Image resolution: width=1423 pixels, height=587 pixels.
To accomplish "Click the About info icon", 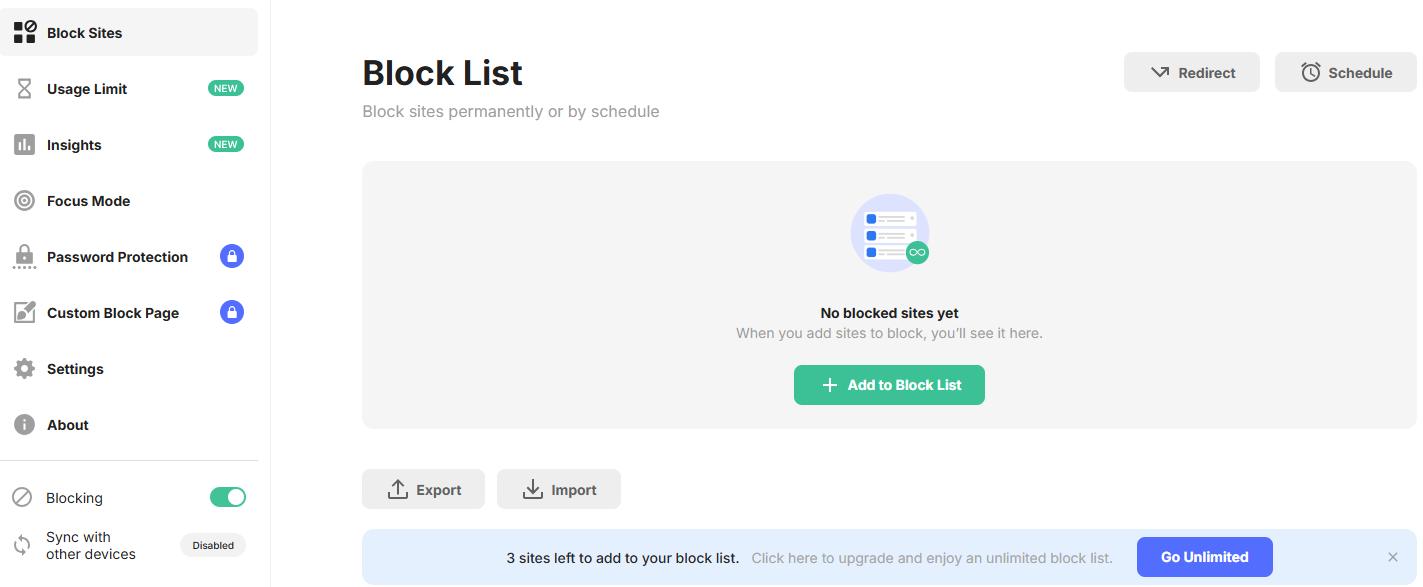I will [x=24, y=424].
